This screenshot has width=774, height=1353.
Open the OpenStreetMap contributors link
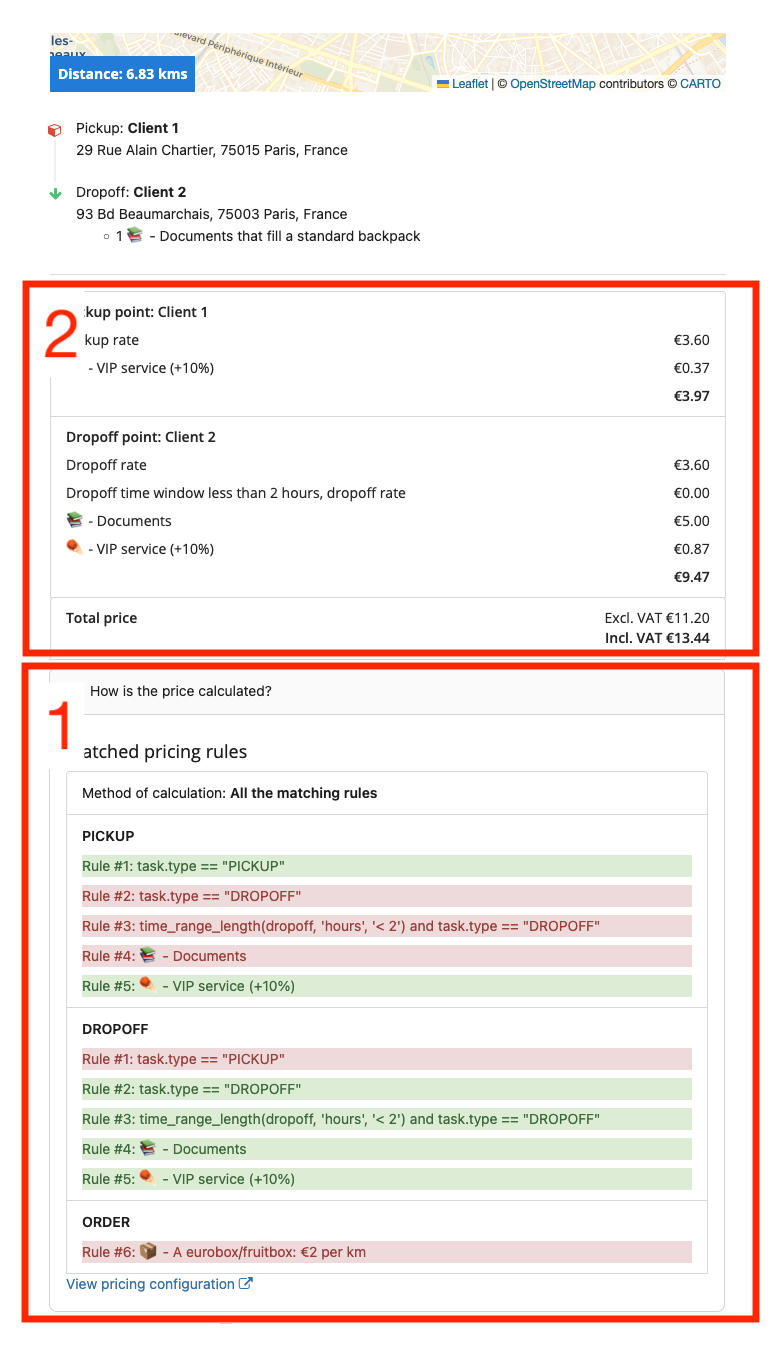[552, 84]
